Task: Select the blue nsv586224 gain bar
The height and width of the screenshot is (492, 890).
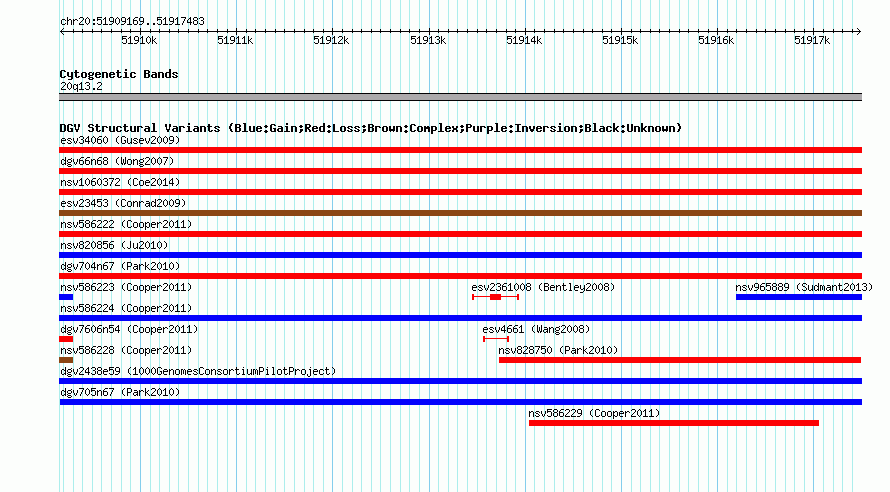Action: tap(460, 318)
